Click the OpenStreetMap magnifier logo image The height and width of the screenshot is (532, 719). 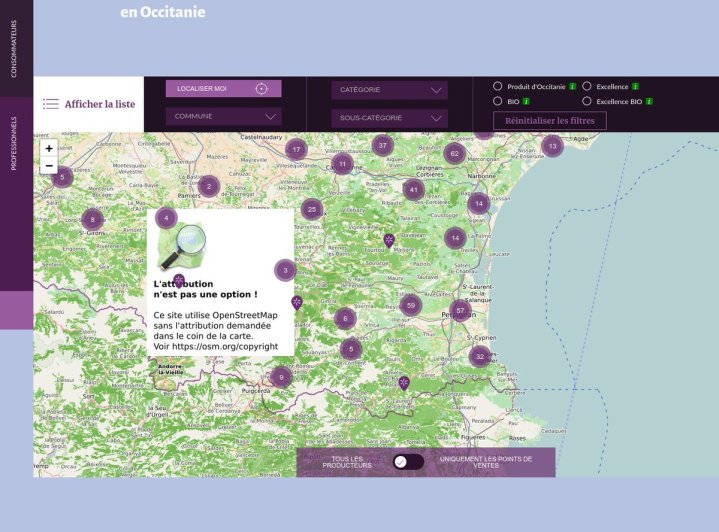tap(182, 246)
